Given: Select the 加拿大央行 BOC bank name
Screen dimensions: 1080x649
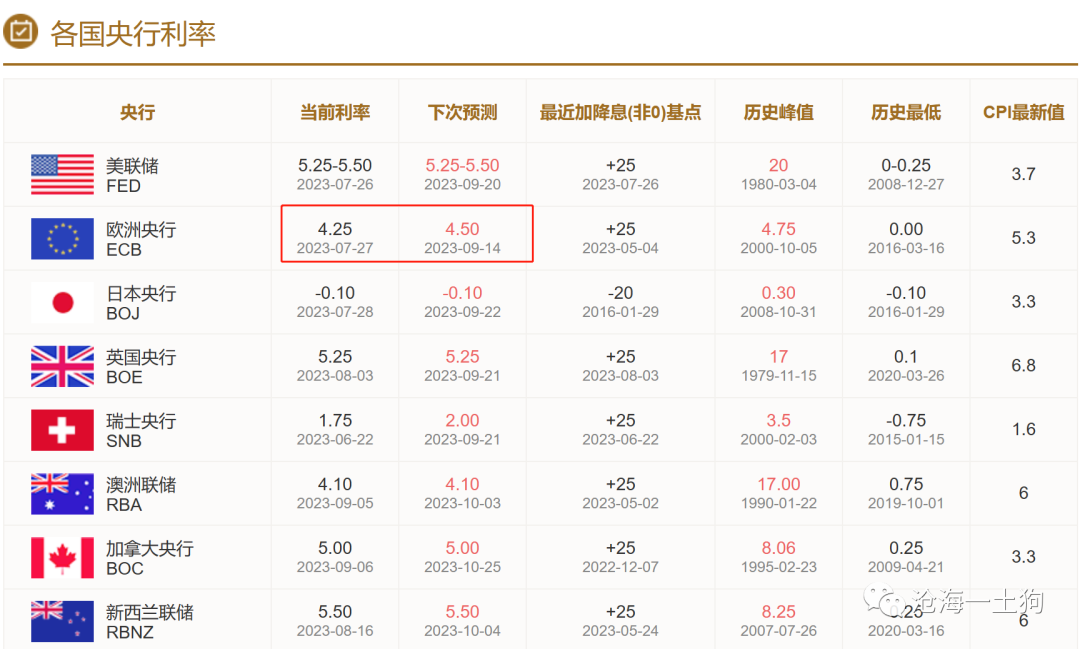Looking at the screenshot, I should tap(149, 558).
